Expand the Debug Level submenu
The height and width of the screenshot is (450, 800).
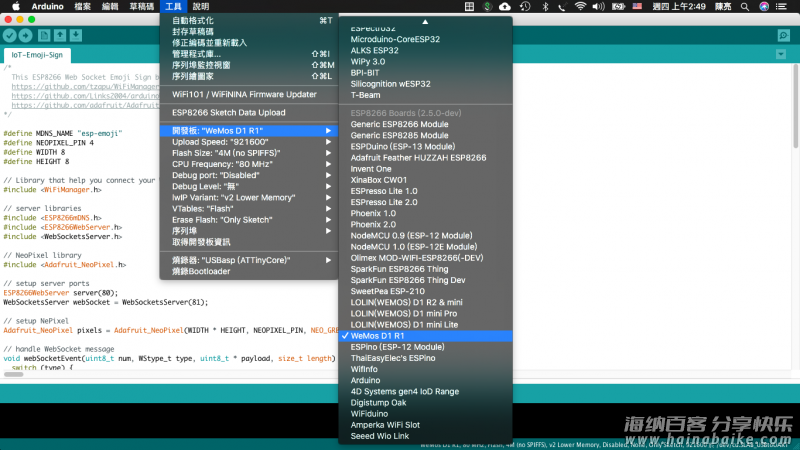click(249, 187)
